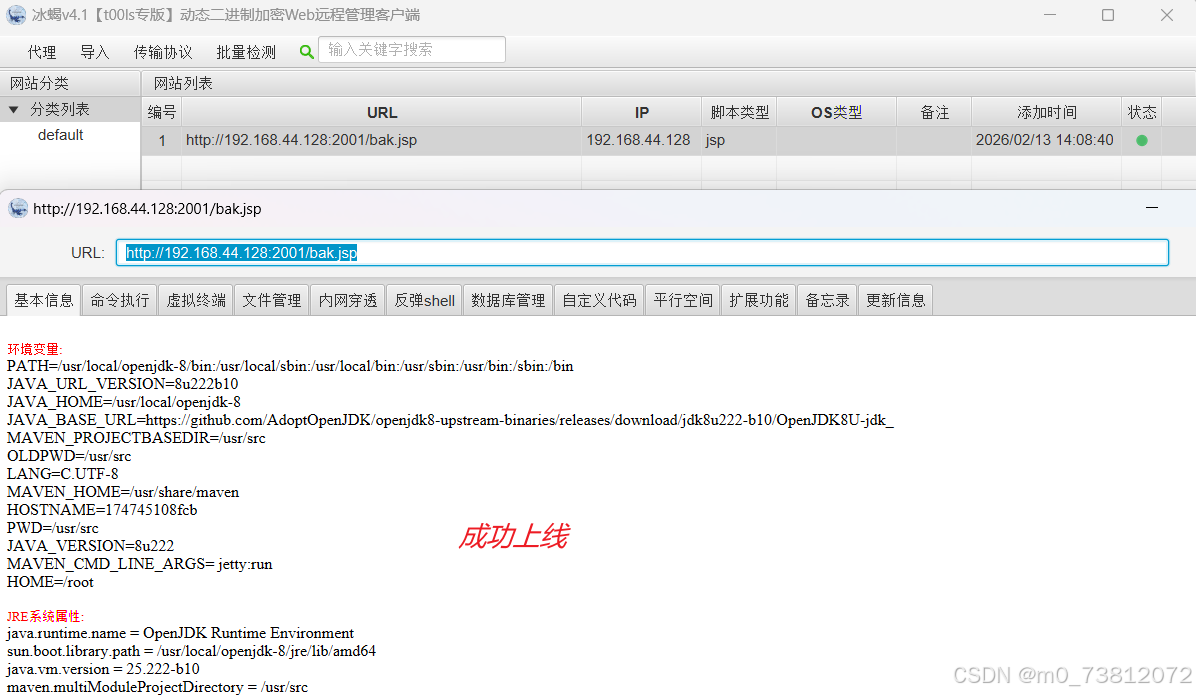Image resolution: width=1196 pixels, height=695 pixels.
Task: Sort by the URL column header
Action: click(x=381, y=112)
